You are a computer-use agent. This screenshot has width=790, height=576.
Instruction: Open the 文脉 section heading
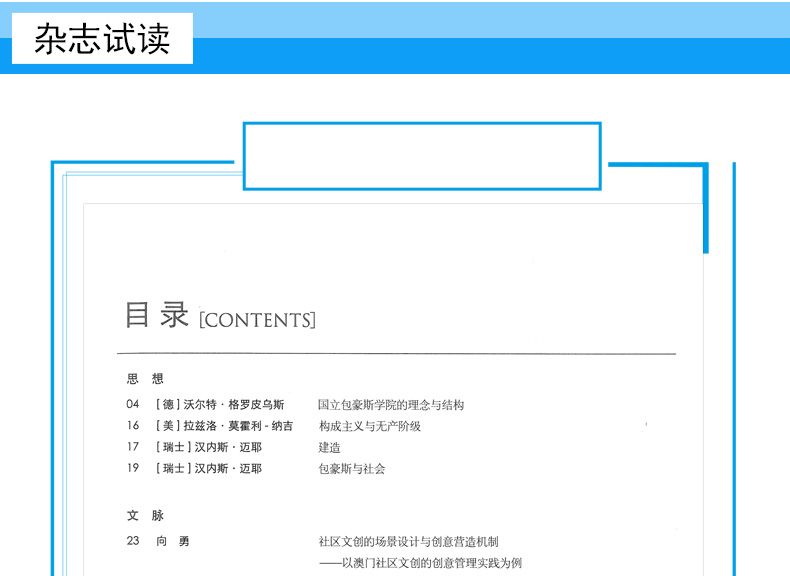point(145,516)
